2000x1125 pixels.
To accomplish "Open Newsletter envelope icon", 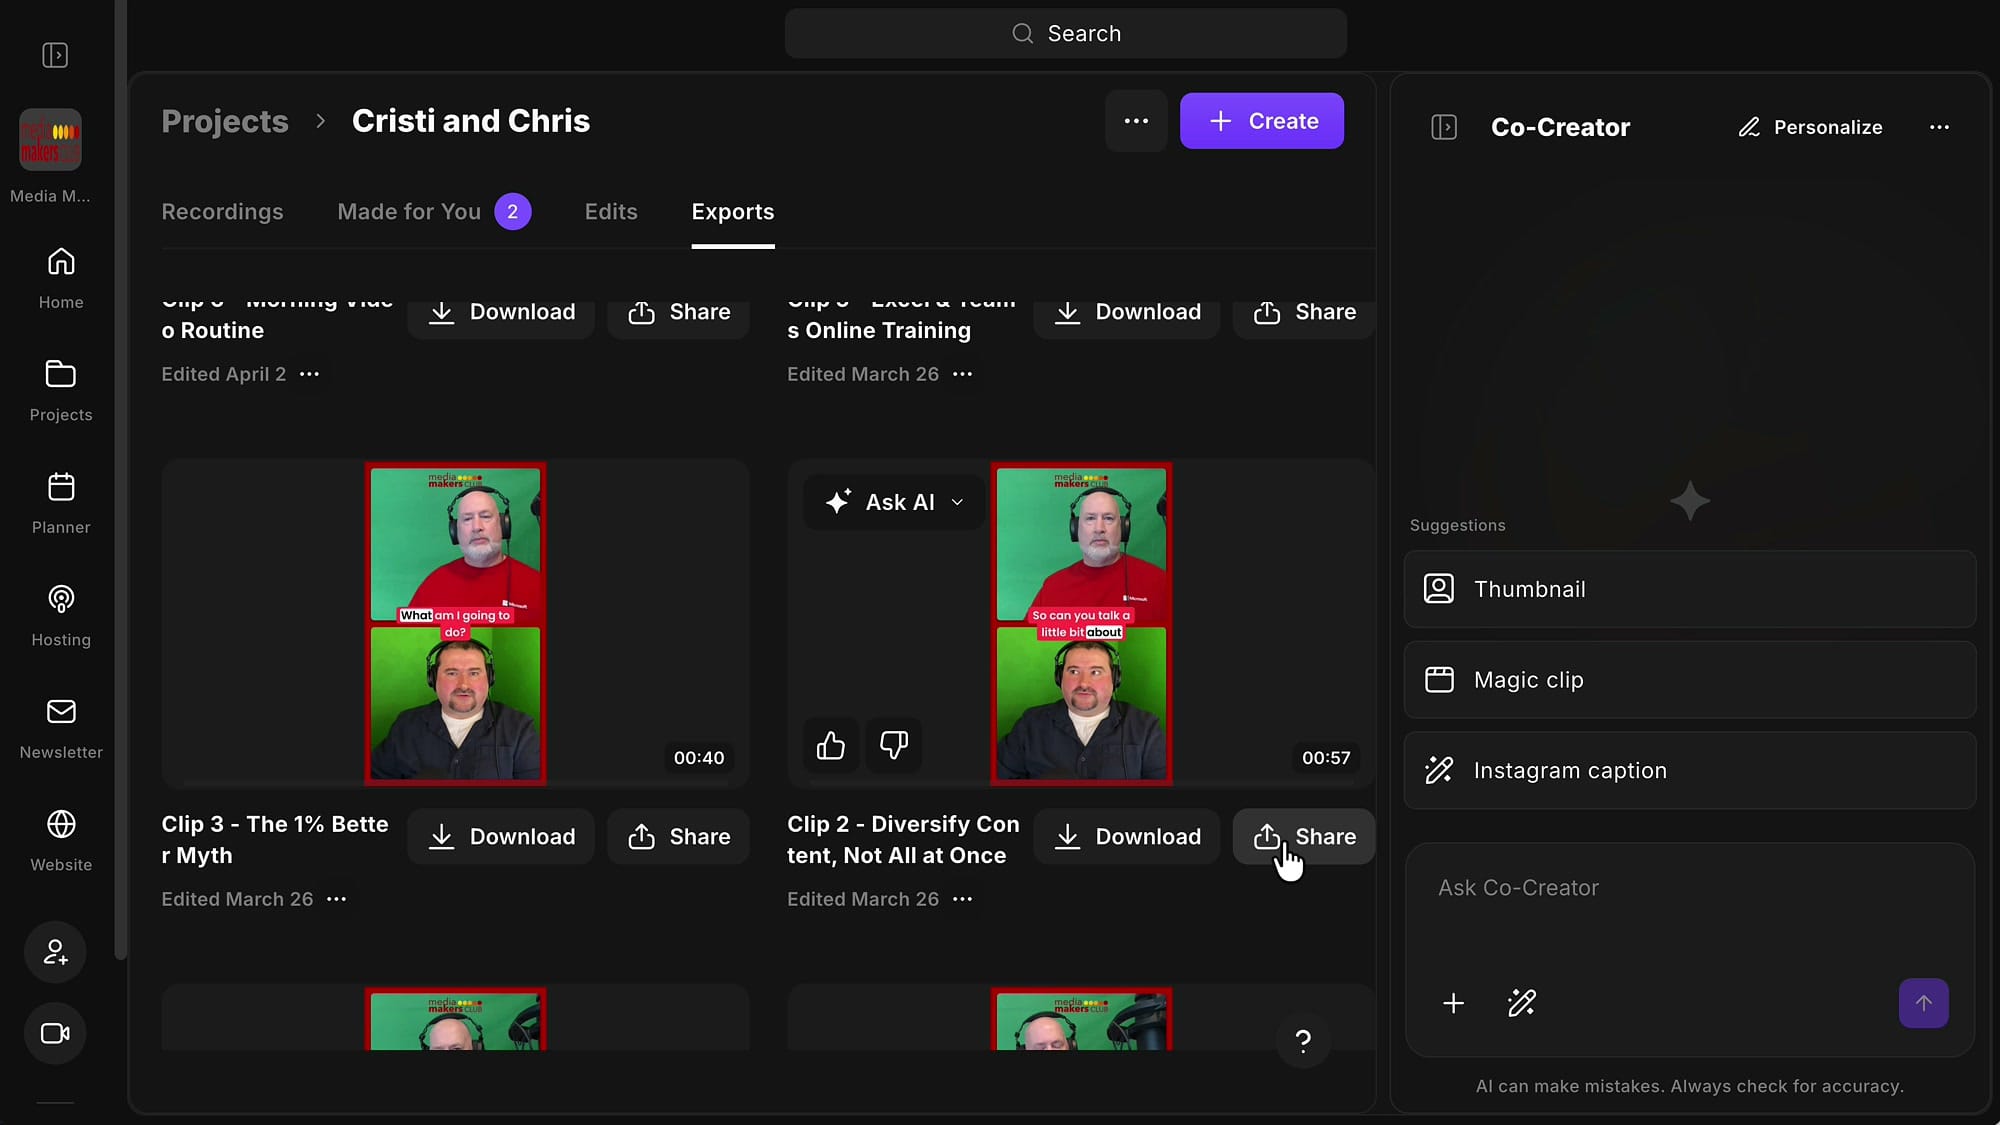I will [x=61, y=728].
